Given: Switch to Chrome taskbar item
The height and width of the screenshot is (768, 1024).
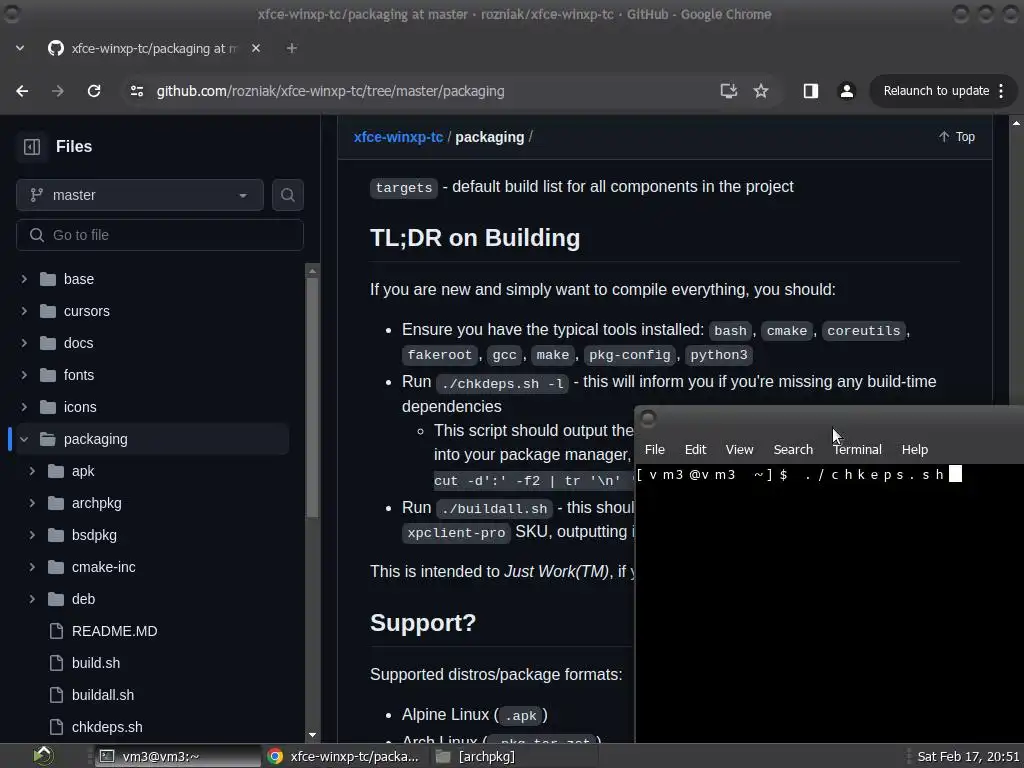Looking at the screenshot, I should click(x=344, y=756).
